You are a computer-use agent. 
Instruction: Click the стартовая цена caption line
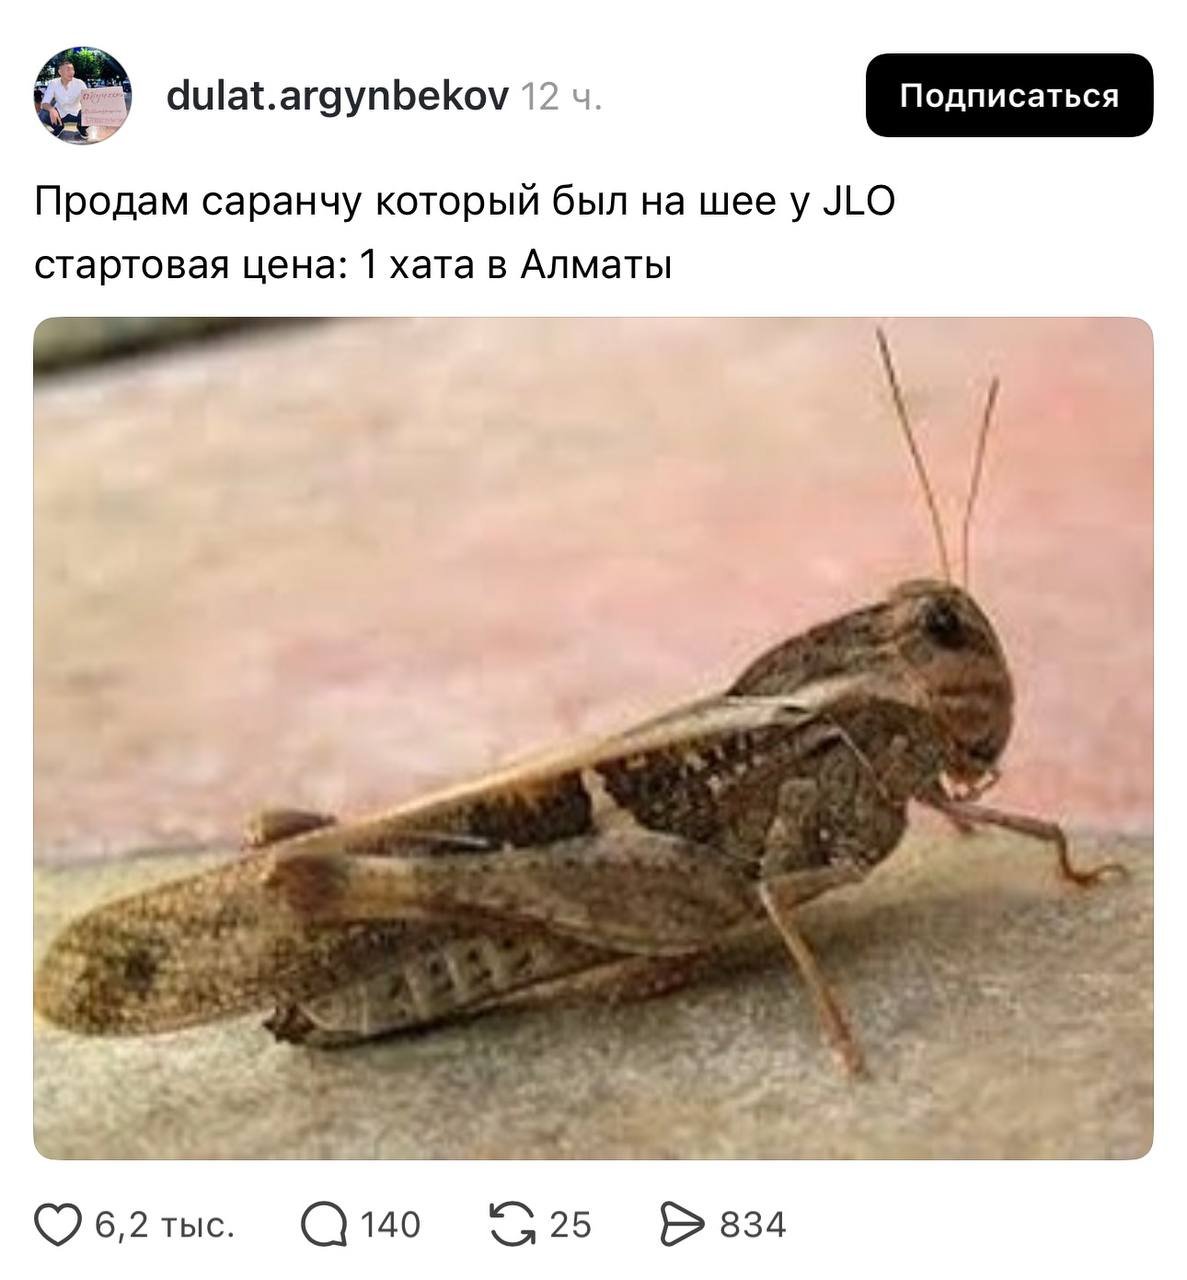tap(353, 266)
